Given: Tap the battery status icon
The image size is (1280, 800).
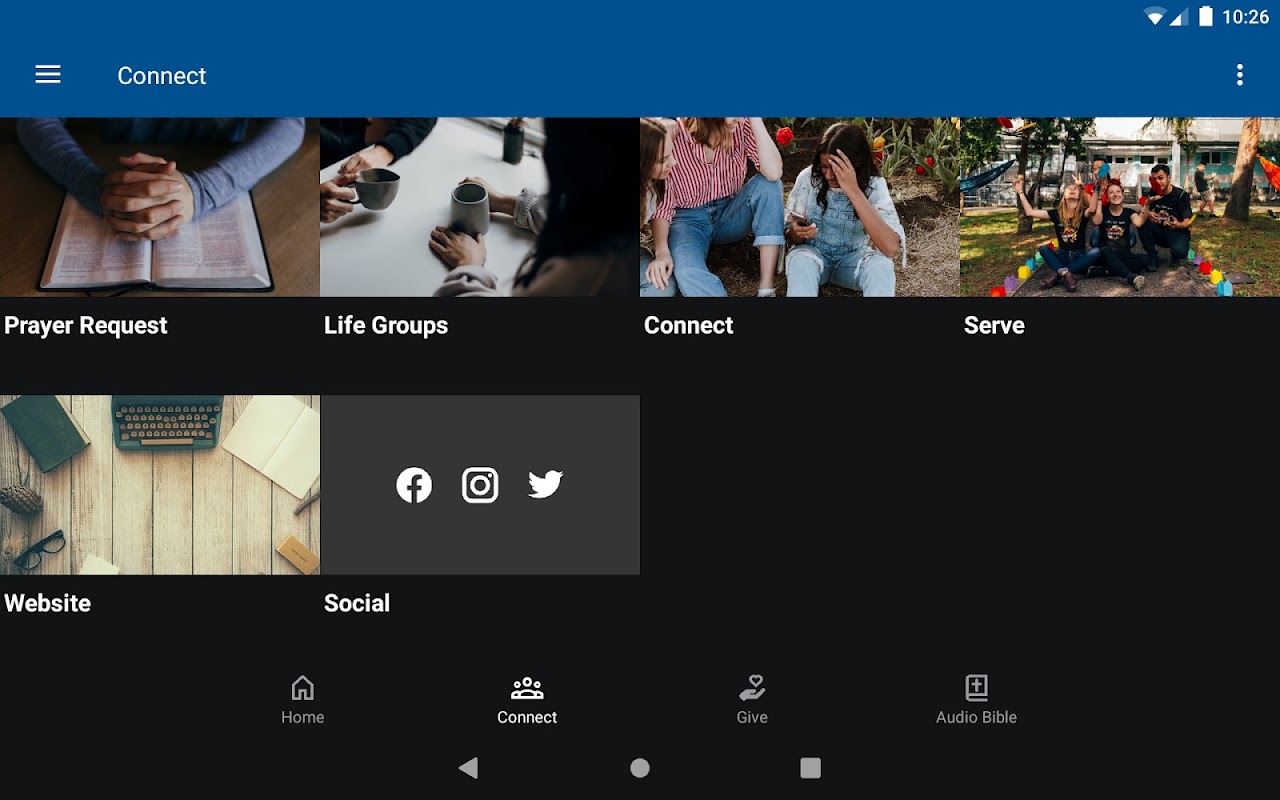Looking at the screenshot, I should (x=1206, y=17).
